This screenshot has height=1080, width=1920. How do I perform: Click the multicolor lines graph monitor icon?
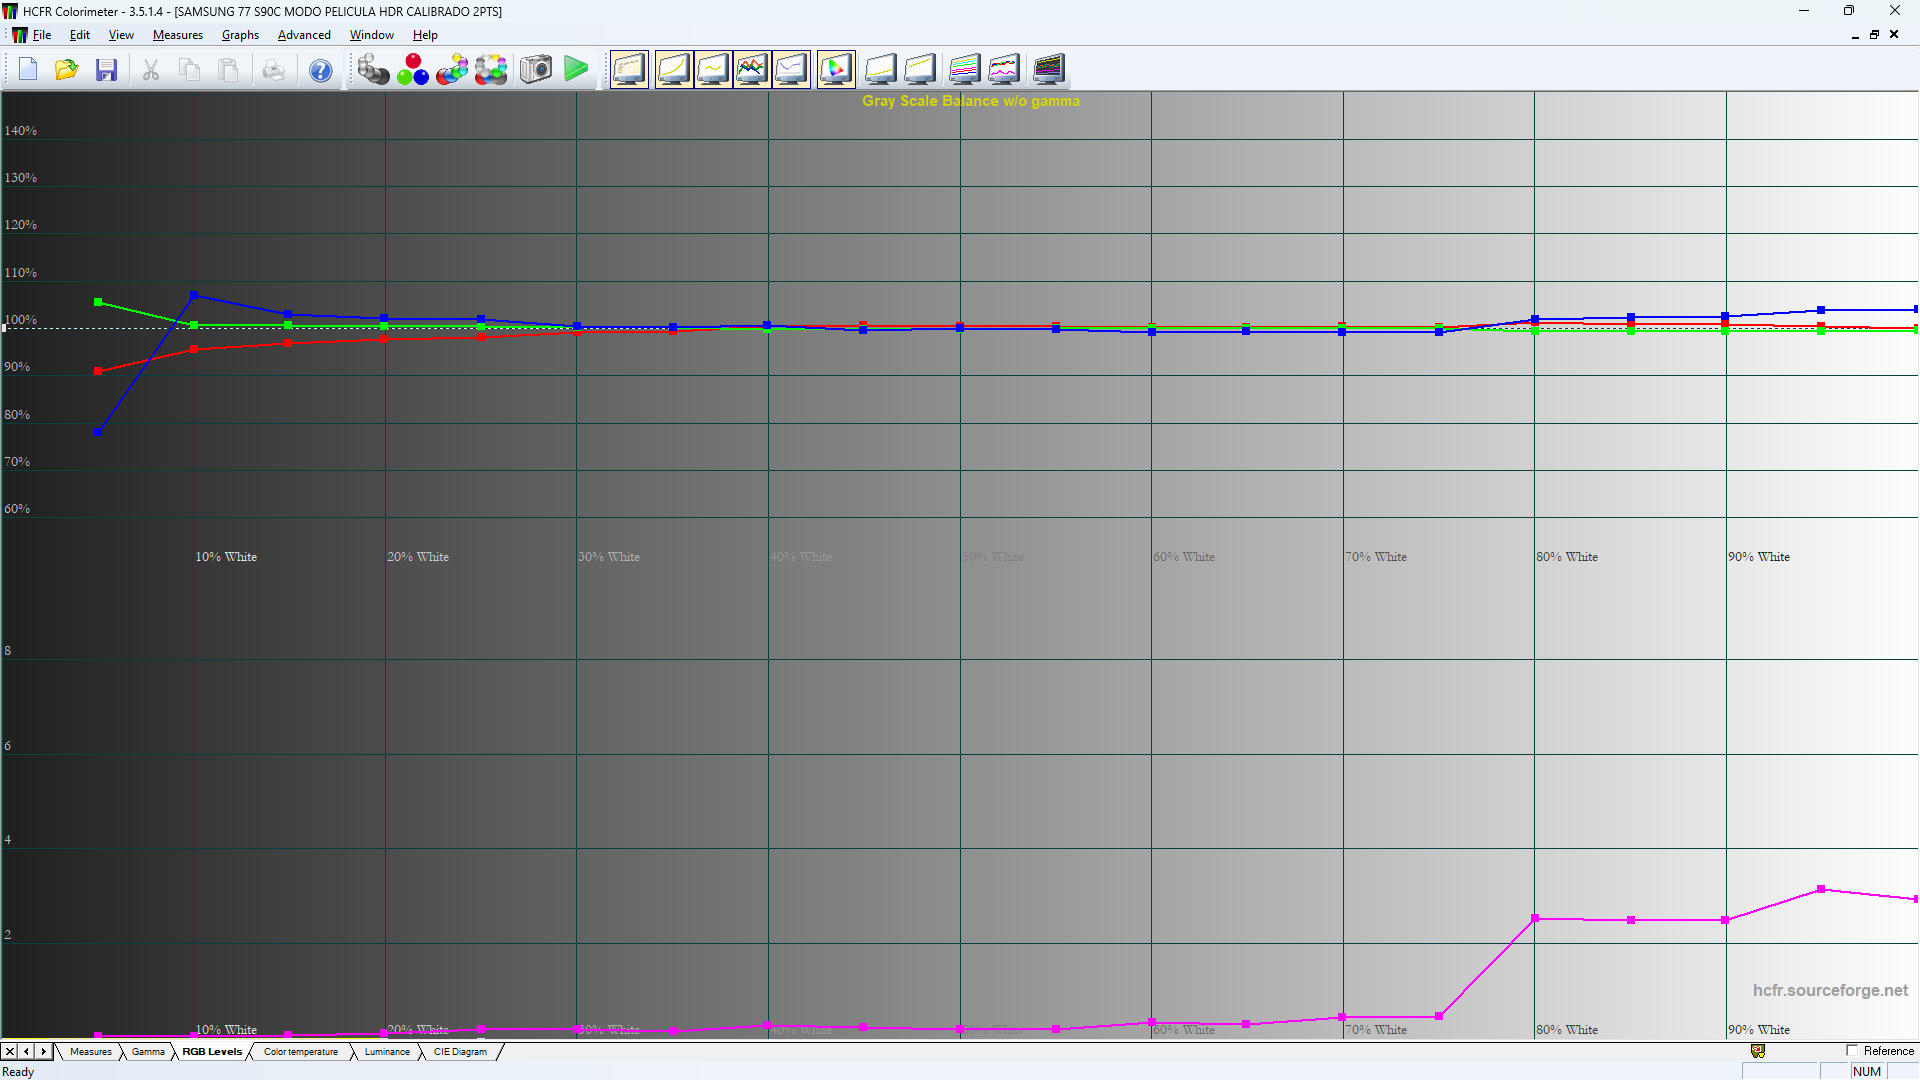(x=963, y=69)
